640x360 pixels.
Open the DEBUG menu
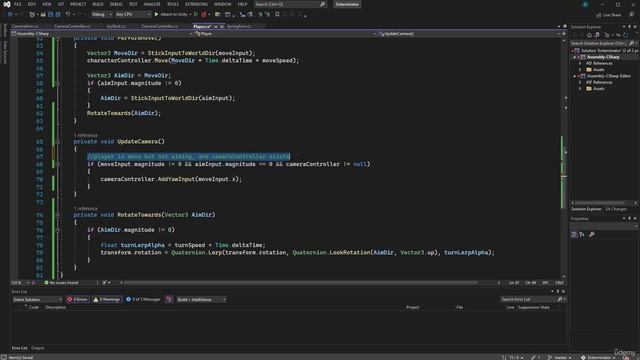click(116, 4)
